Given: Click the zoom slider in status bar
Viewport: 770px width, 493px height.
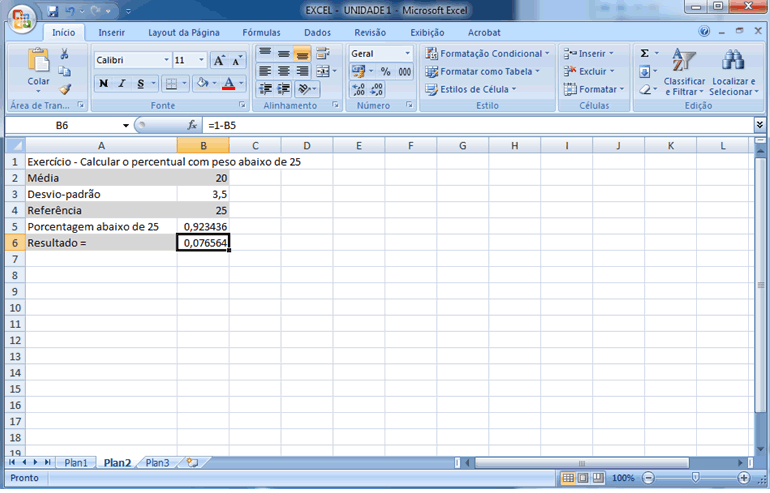Looking at the screenshot, I should [x=698, y=478].
